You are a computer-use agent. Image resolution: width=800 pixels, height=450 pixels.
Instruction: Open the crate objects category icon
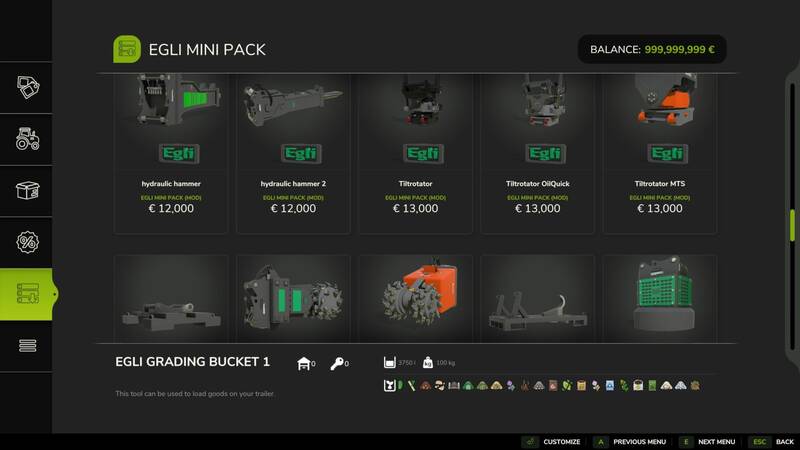click(x=27, y=191)
